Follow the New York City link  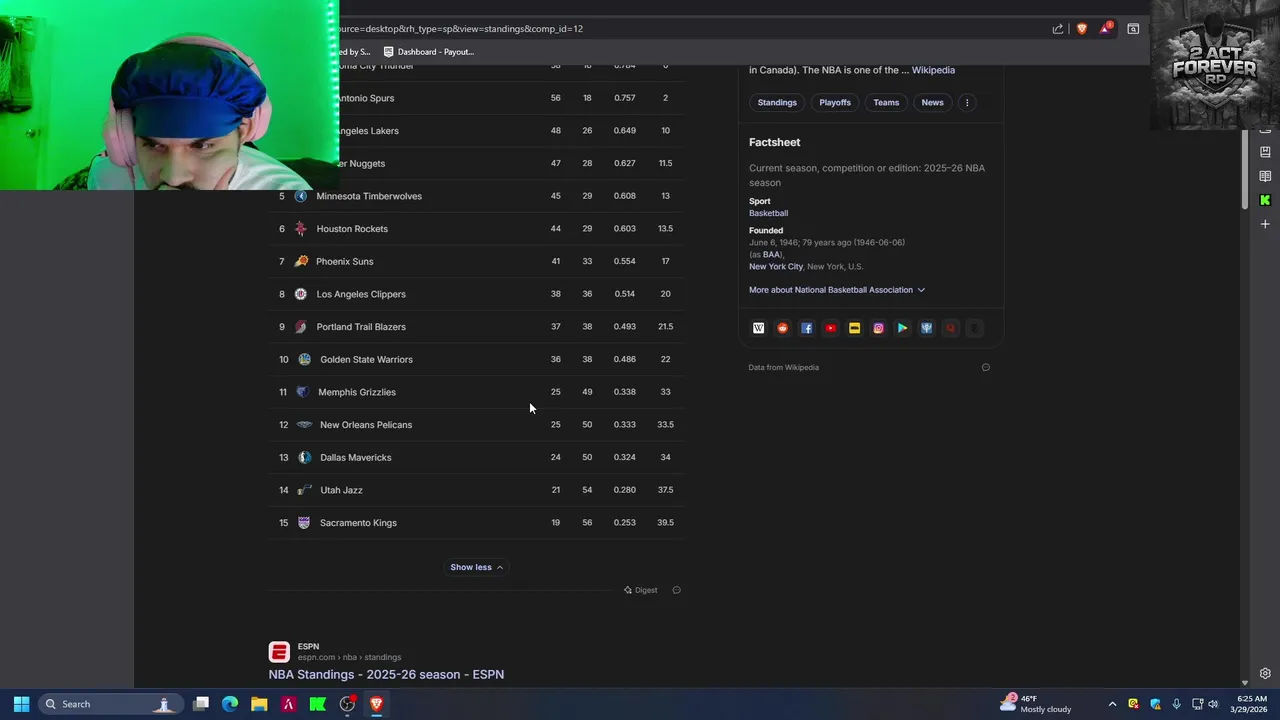pyautogui.click(x=776, y=266)
